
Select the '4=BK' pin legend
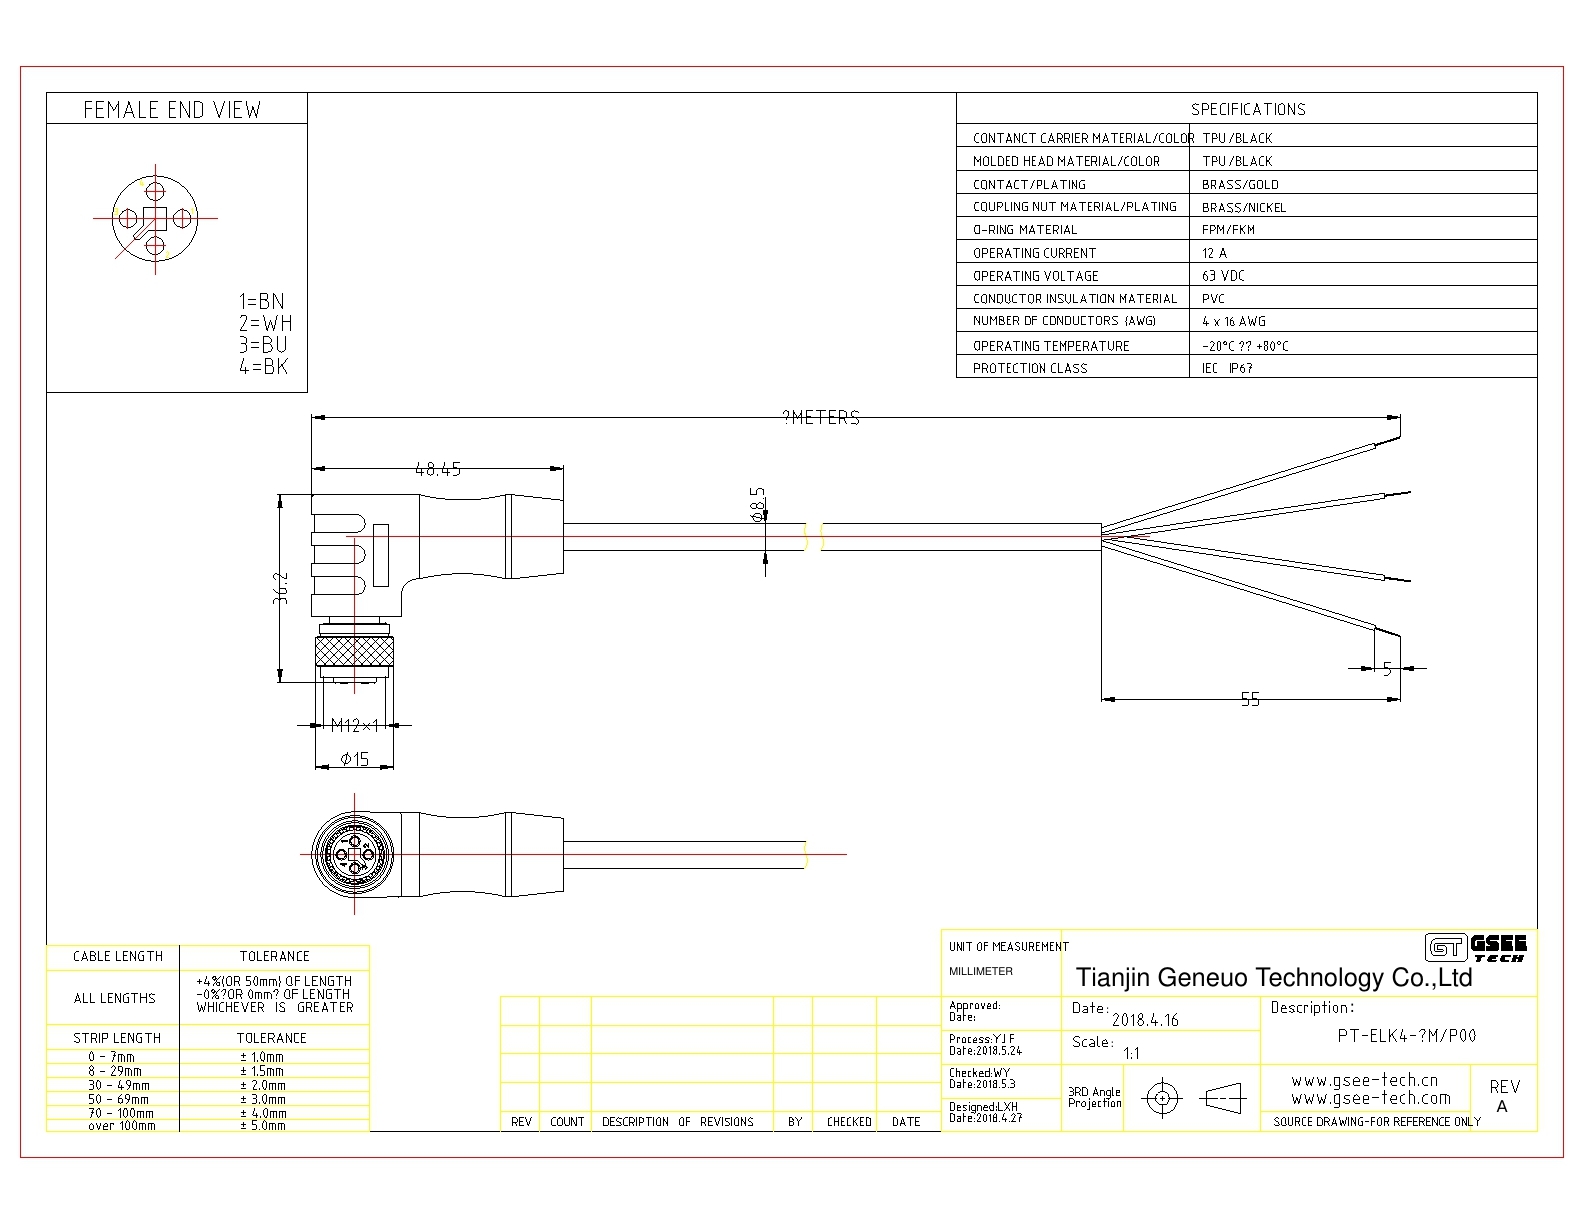263,367
